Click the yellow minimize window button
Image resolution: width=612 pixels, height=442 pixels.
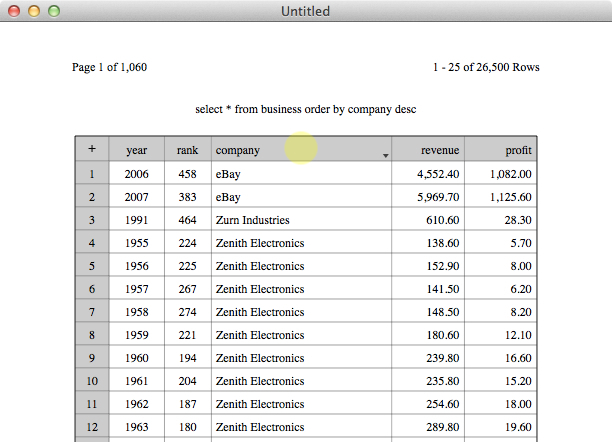34,11
